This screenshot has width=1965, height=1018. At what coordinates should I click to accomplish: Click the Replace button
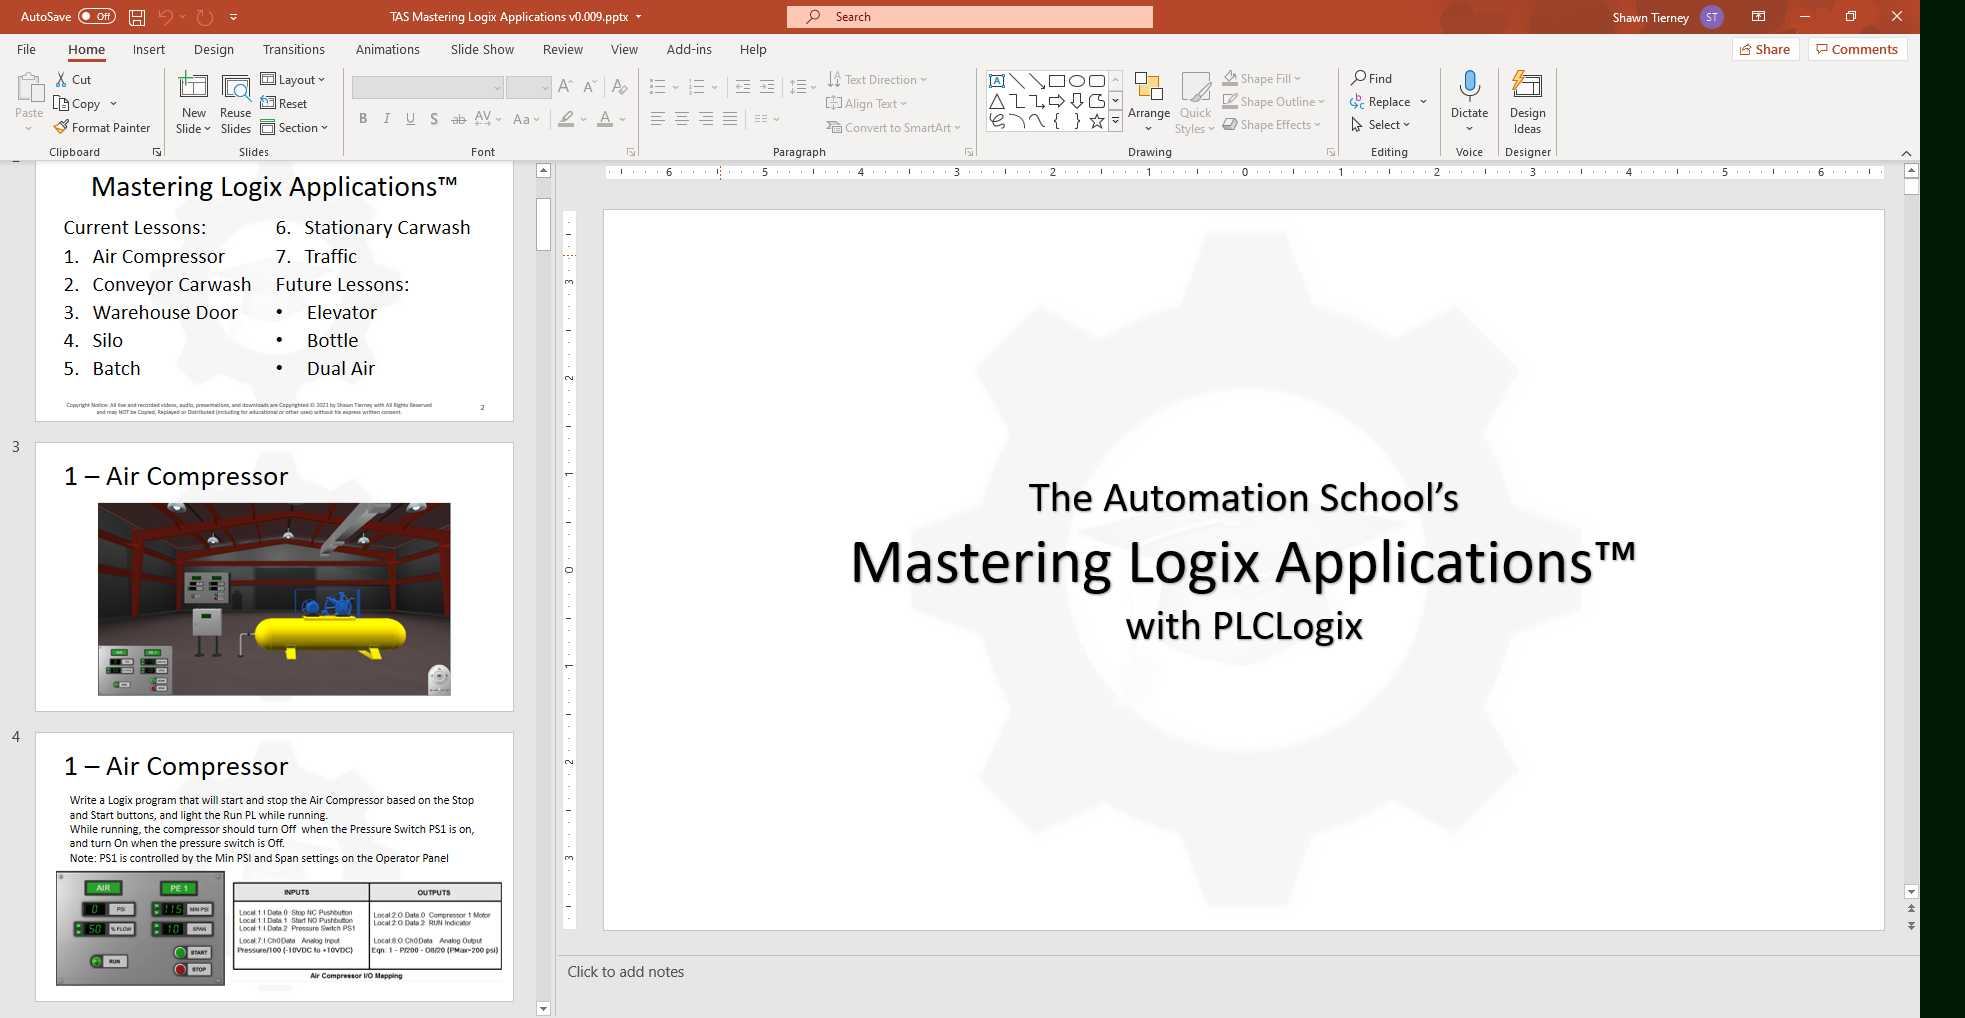pos(1380,101)
